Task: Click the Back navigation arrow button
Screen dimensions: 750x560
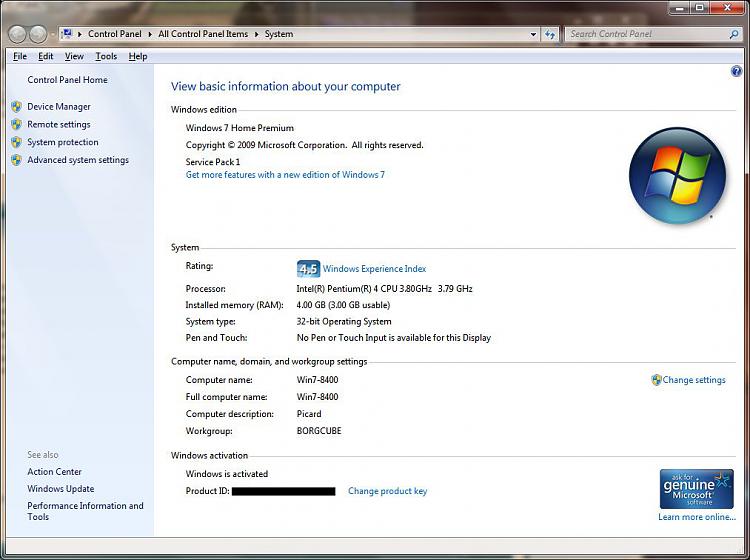Action: (18, 34)
